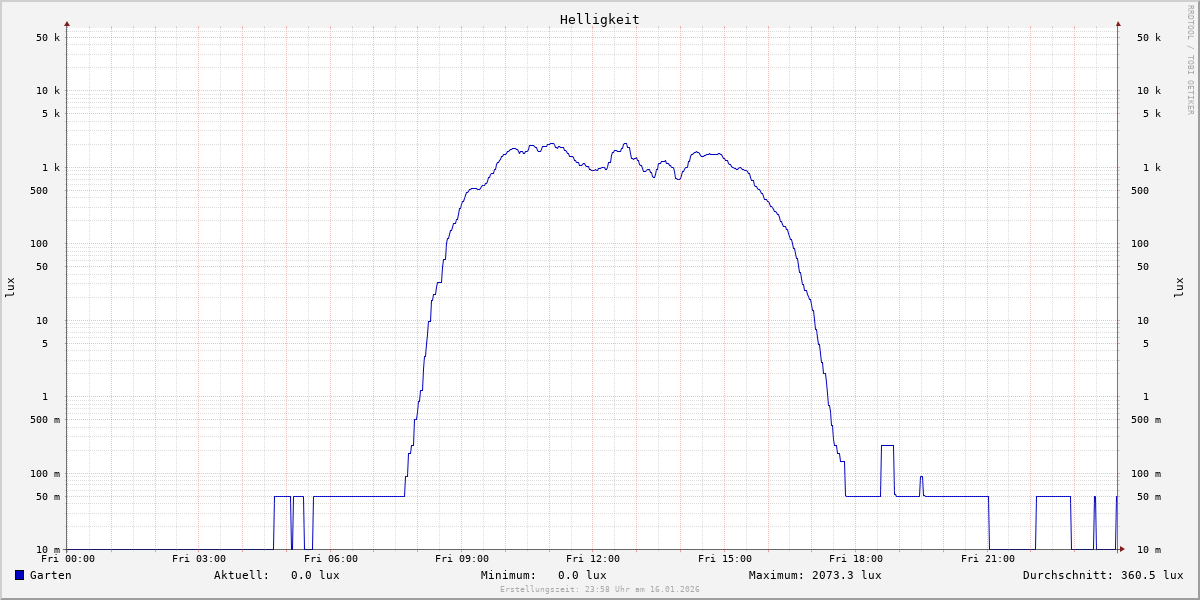Image resolution: width=1200 pixels, height=600 pixels.
Task: Click the Fri 18:00 time axis label
Action: pos(856,559)
